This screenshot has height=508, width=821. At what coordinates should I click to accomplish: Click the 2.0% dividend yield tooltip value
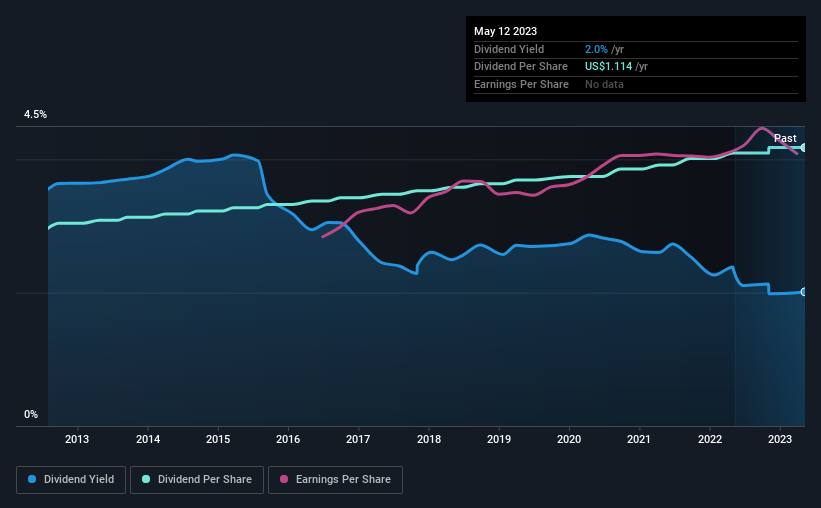pos(595,49)
